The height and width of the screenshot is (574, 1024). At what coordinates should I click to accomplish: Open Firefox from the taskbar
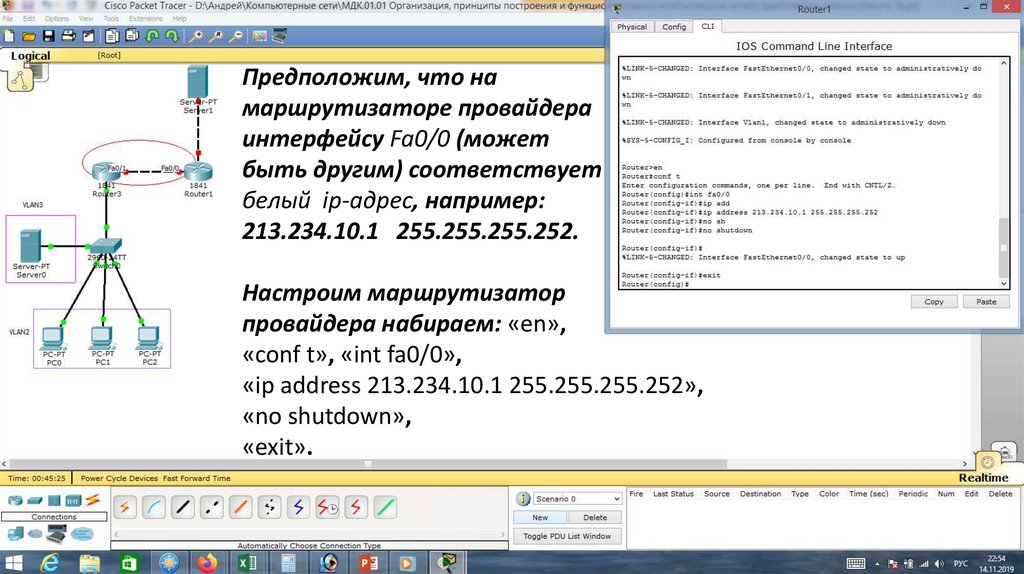(x=208, y=562)
